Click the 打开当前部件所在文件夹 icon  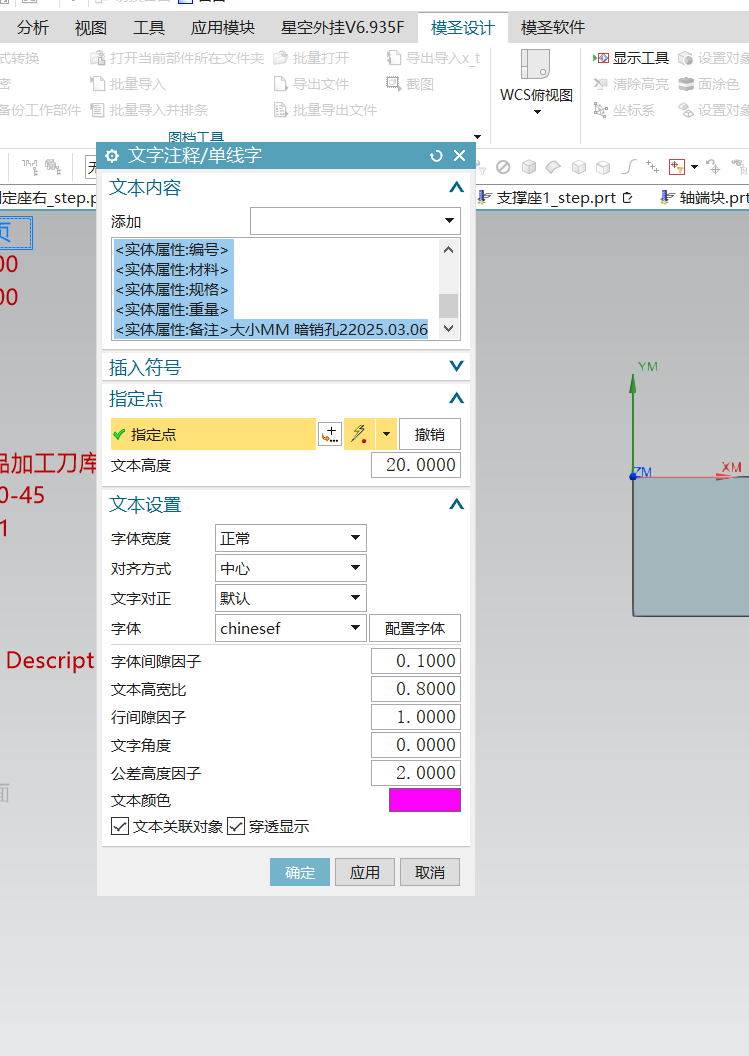click(x=98, y=59)
